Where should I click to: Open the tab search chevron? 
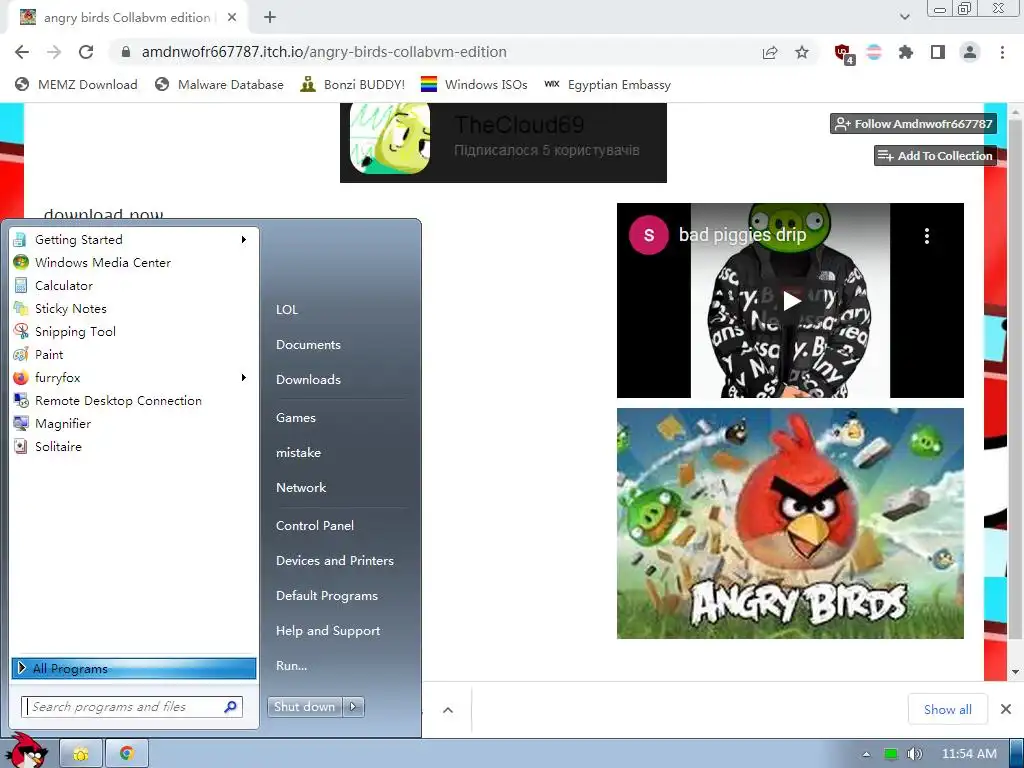coord(904,17)
